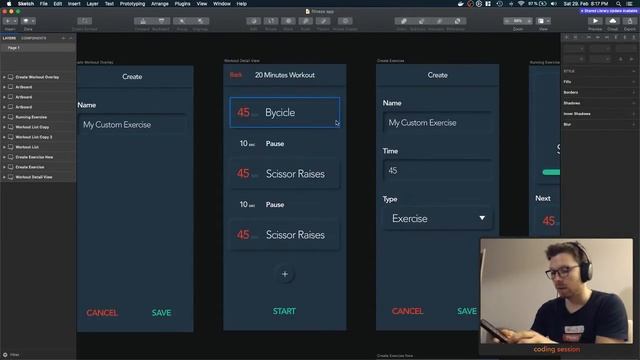Viewport: 640px width, 360px height.
Task: Select the Create Exercise layer row
Action: coord(38,167)
